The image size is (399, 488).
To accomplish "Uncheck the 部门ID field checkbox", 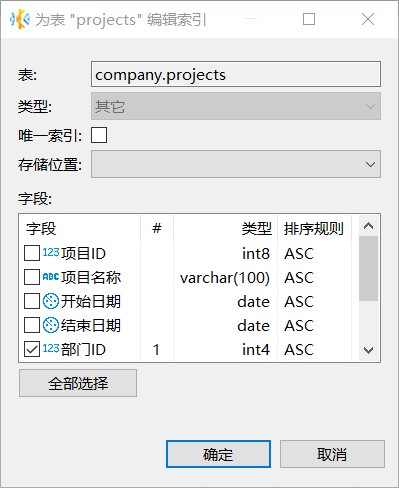I will [32, 349].
